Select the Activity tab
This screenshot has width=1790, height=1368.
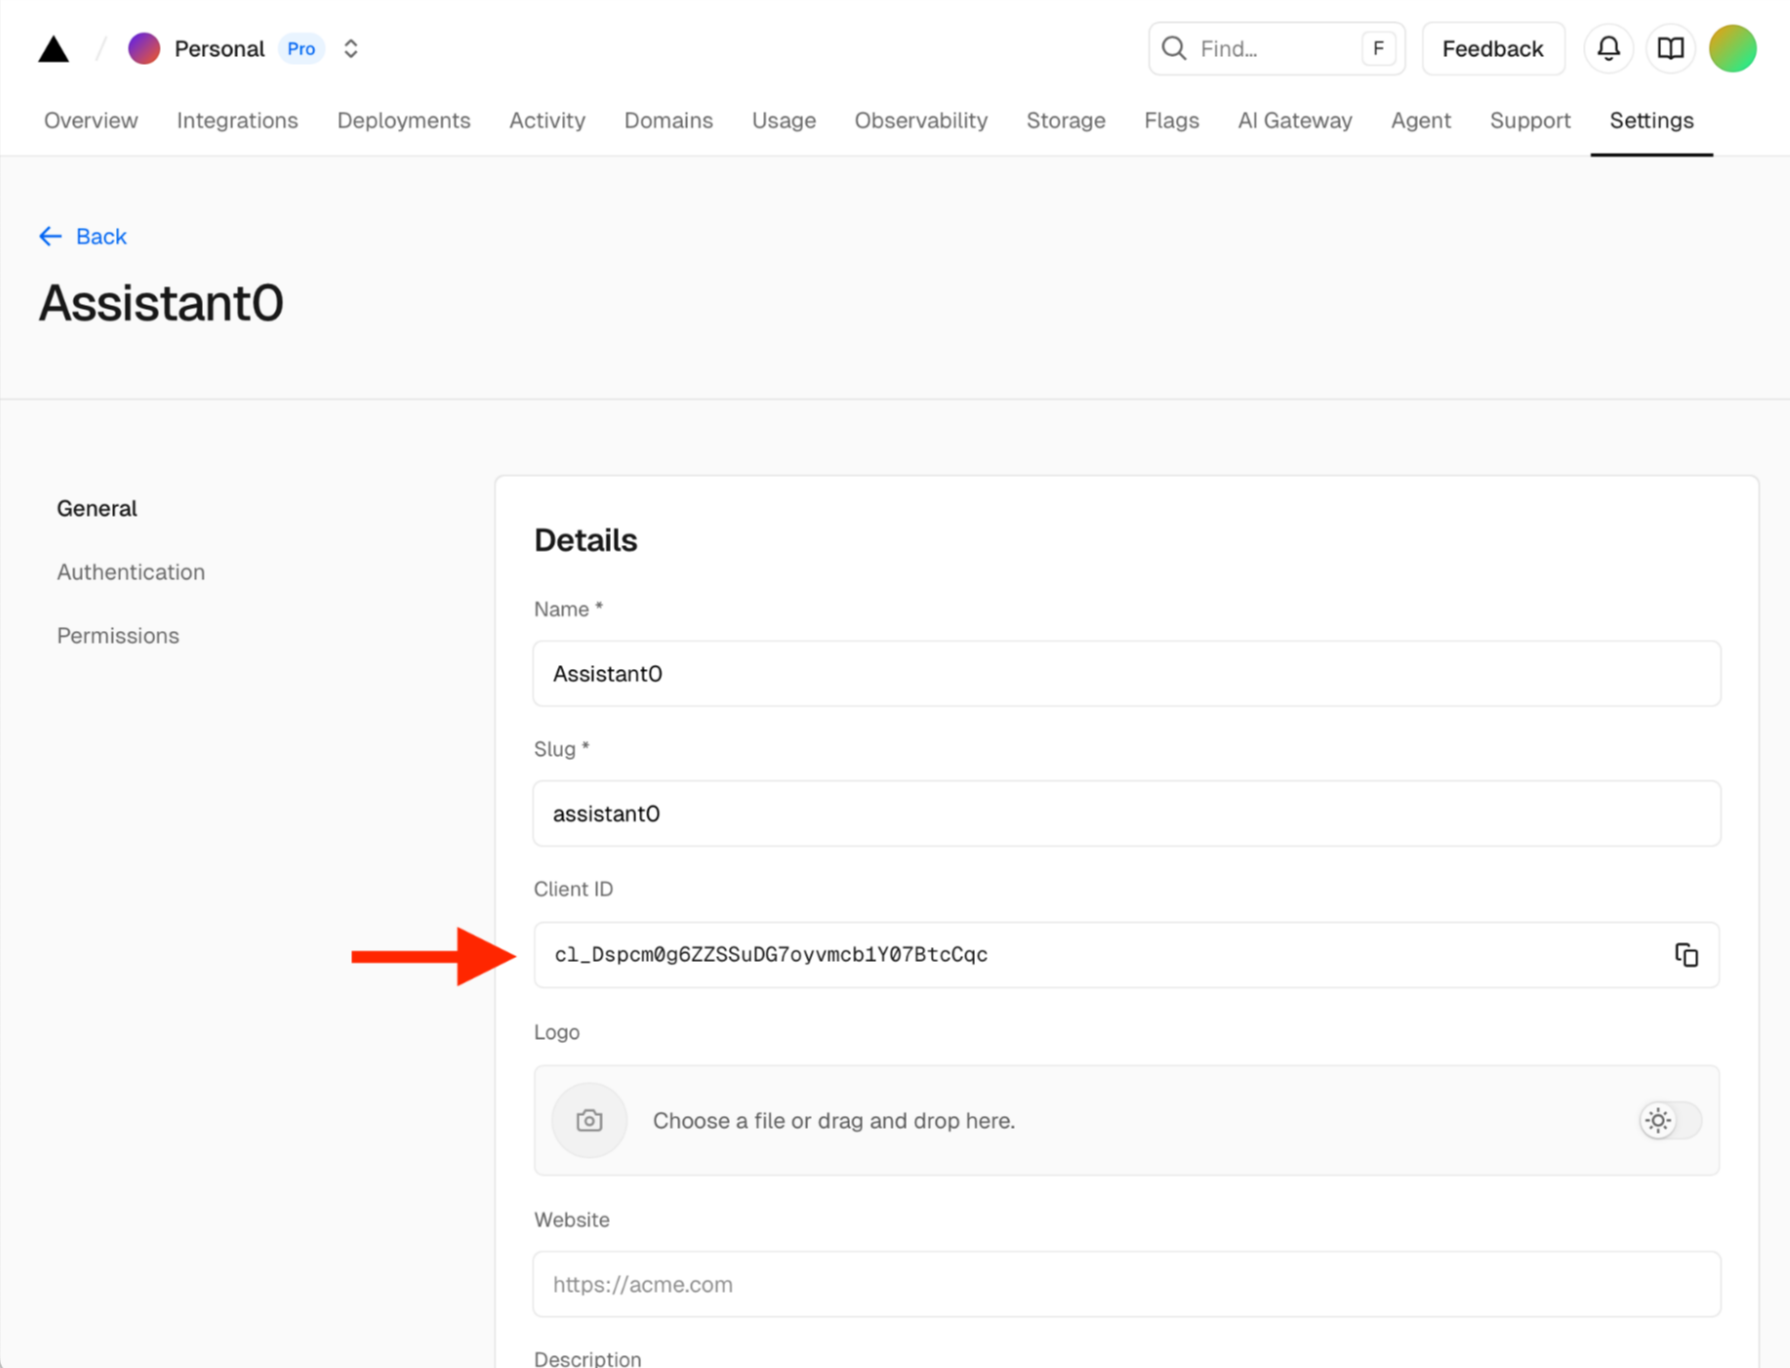[x=547, y=121]
